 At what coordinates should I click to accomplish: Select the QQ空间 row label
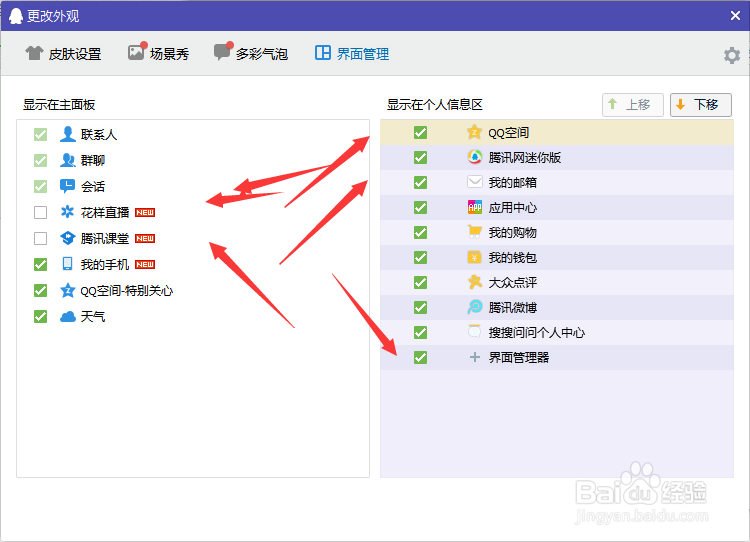click(x=508, y=133)
